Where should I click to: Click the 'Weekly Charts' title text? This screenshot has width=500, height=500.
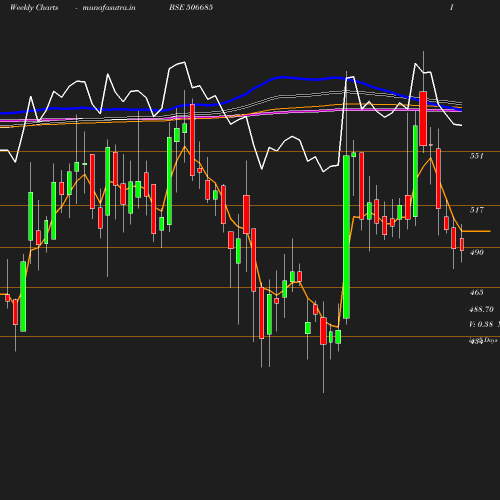(34, 7)
